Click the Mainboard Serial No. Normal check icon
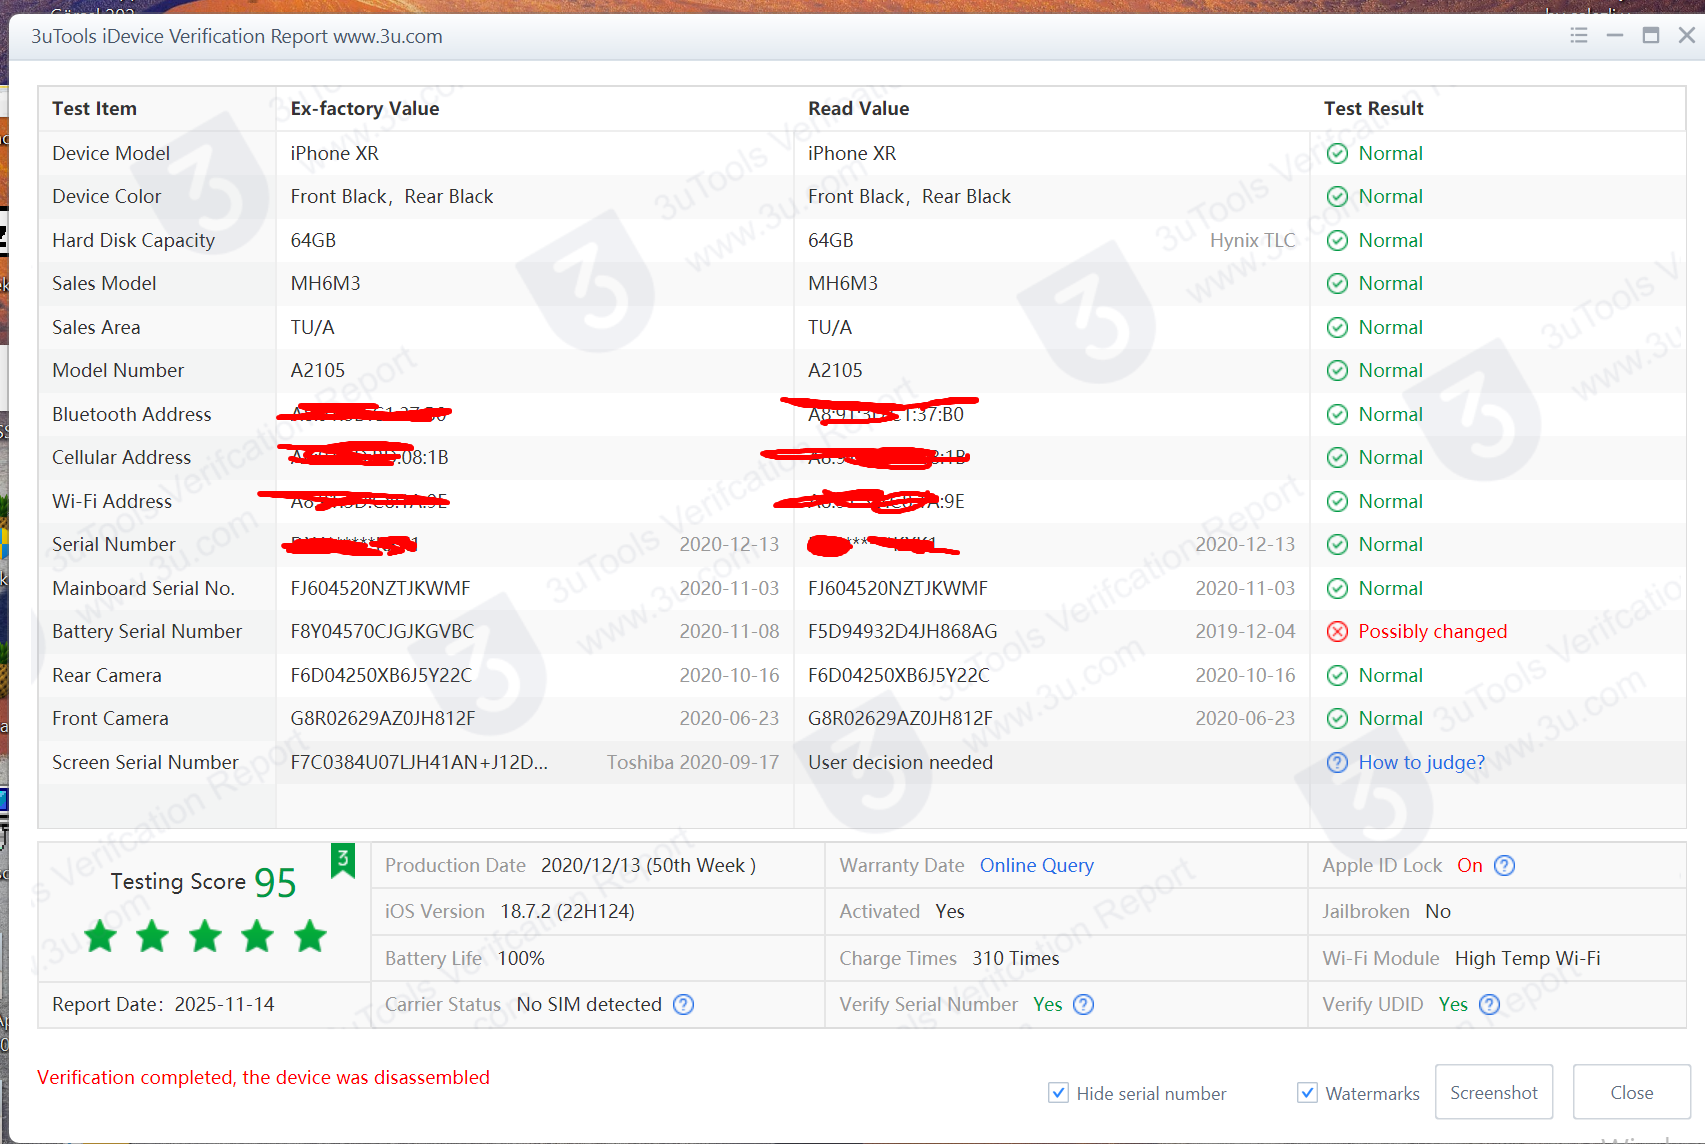1705x1144 pixels. click(1337, 589)
